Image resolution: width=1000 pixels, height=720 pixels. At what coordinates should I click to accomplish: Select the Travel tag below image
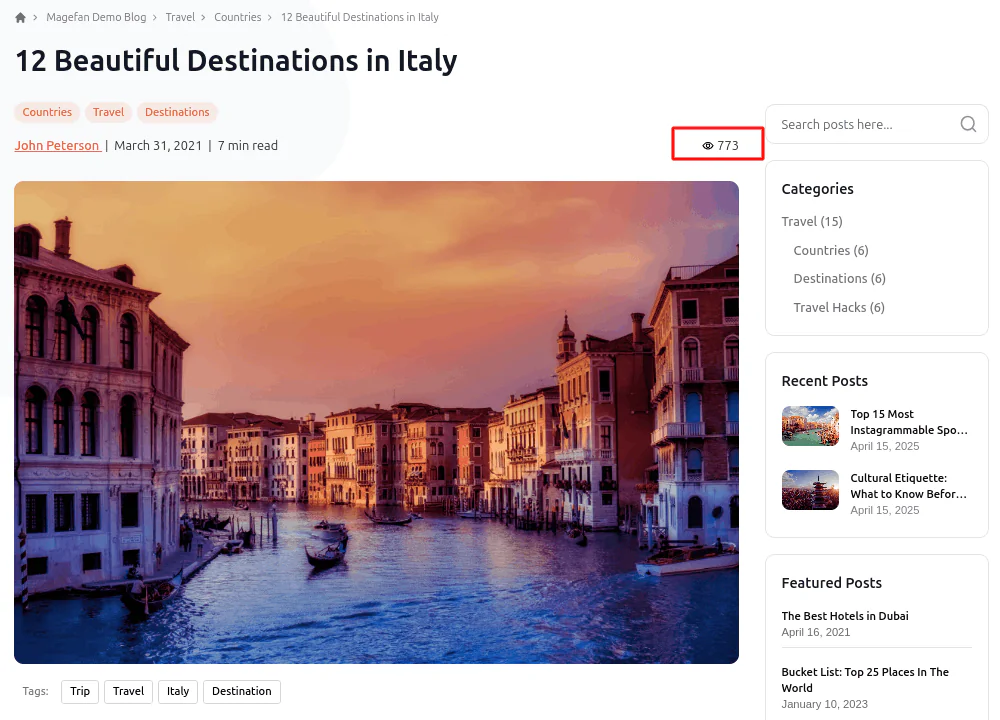tap(128, 691)
